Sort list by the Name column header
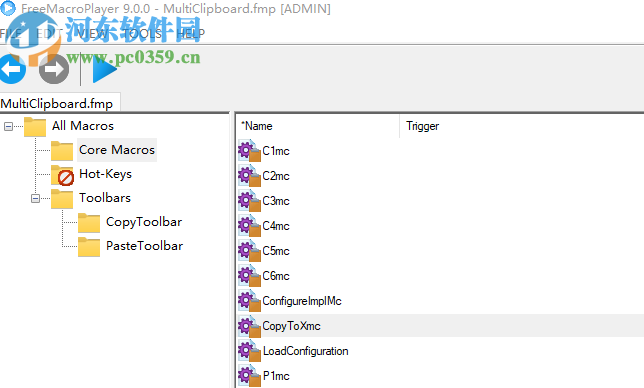This screenshot has height=388, width=644. (x=318, y=126)
